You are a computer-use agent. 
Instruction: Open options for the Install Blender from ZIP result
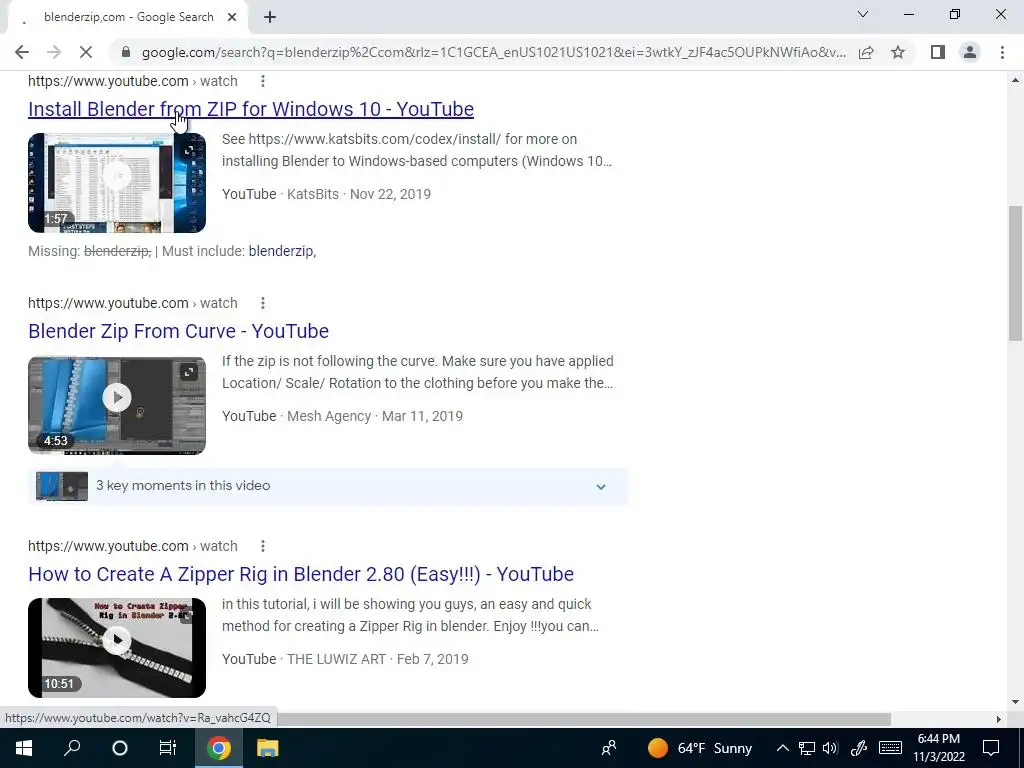263,81
